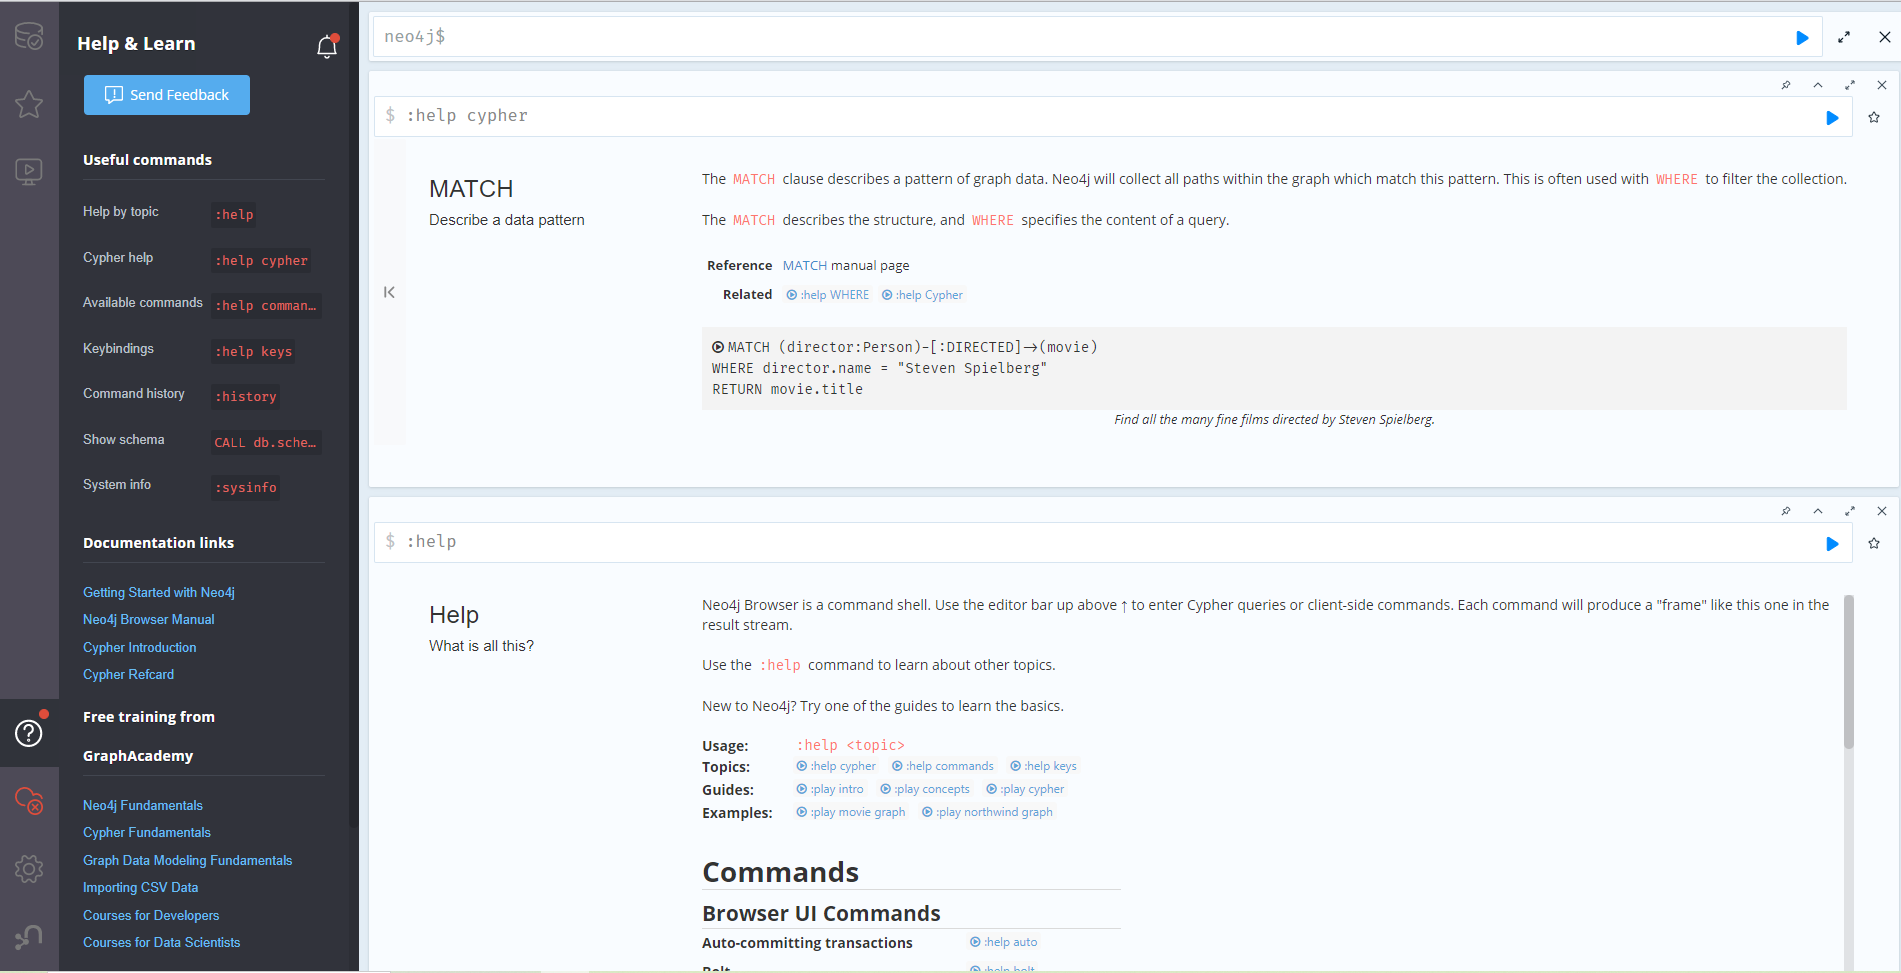Viewport: 1901px width, 973px height.
Task: Close the :help cypher frame
Action: click(1882, 85)
